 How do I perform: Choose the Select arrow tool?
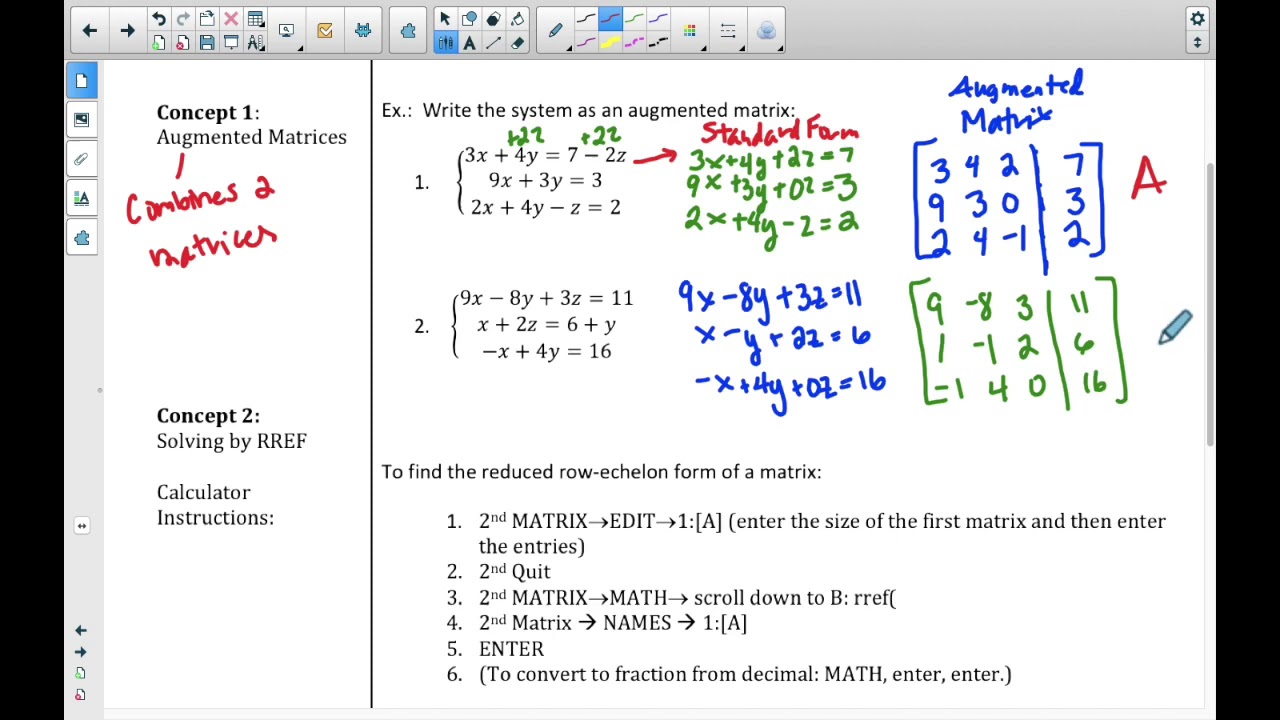[445, 19]
